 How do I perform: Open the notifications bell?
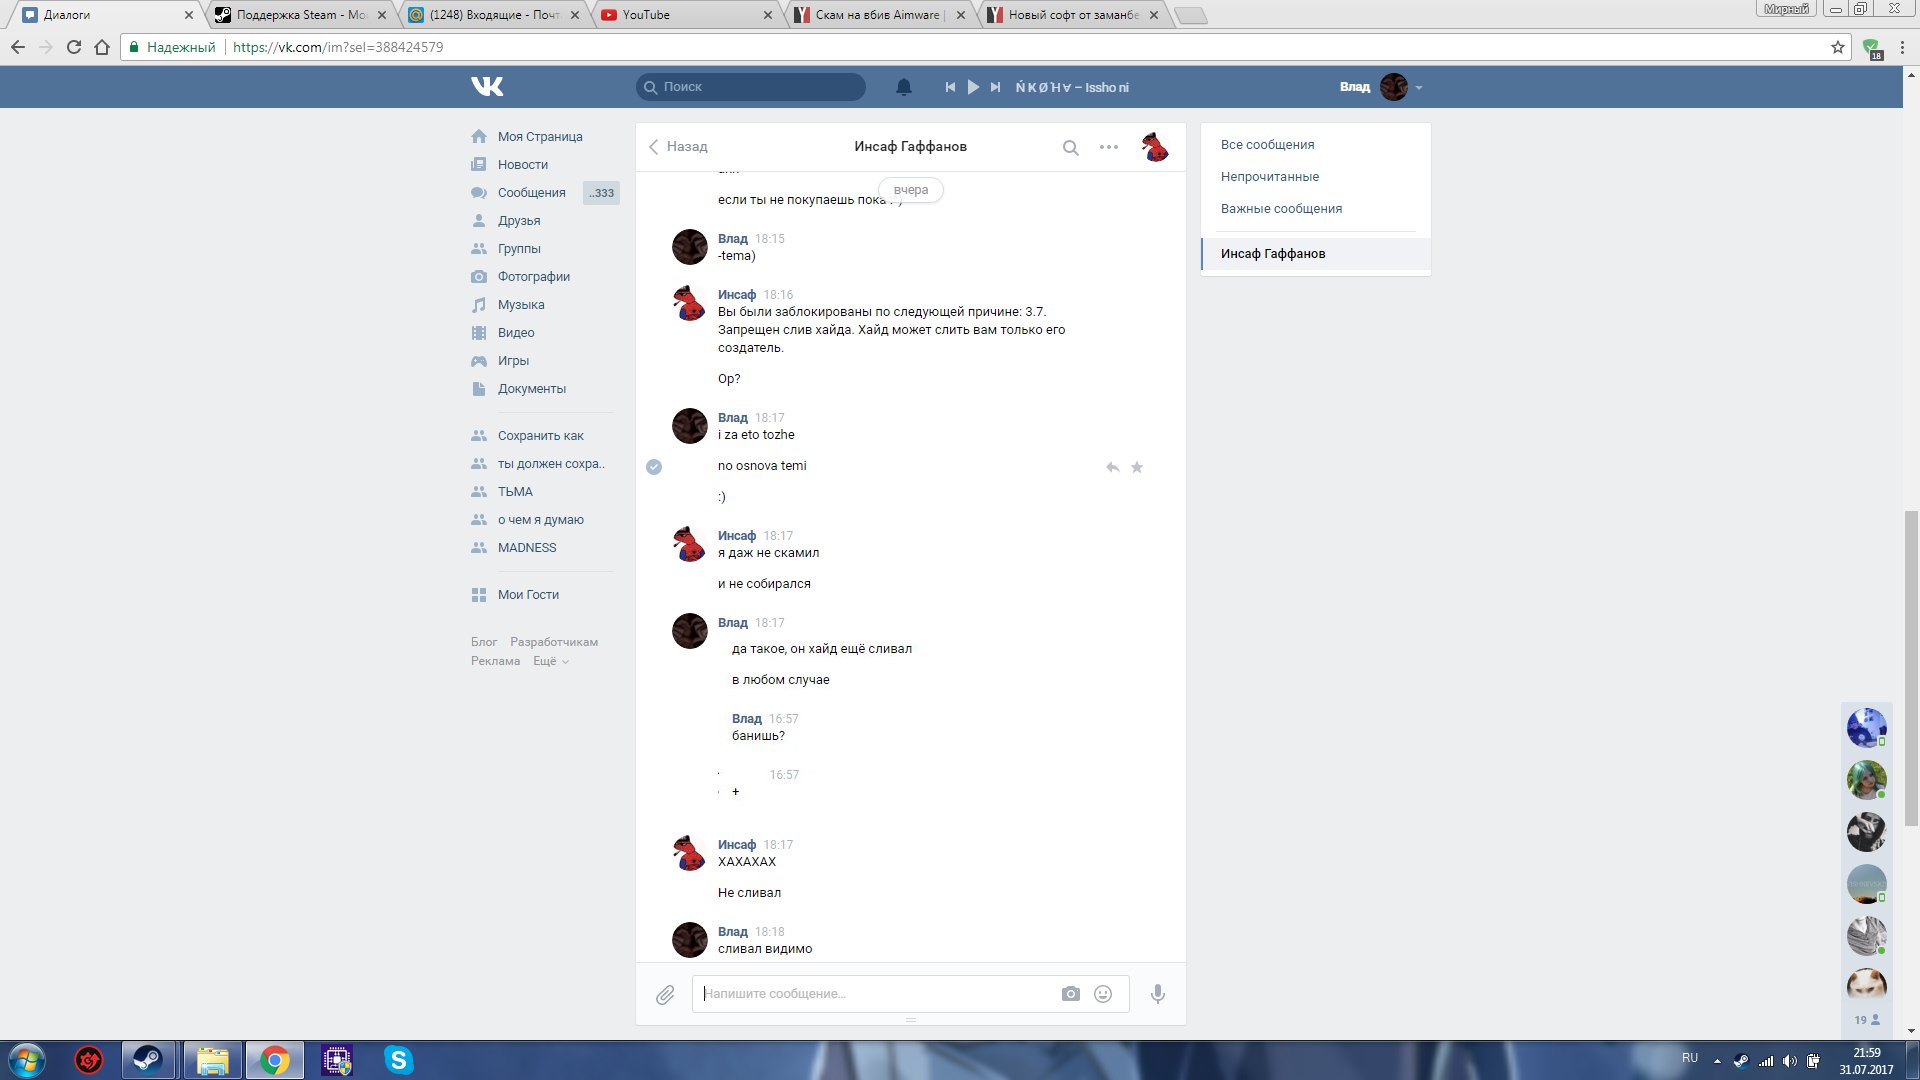tap(903, 87)
